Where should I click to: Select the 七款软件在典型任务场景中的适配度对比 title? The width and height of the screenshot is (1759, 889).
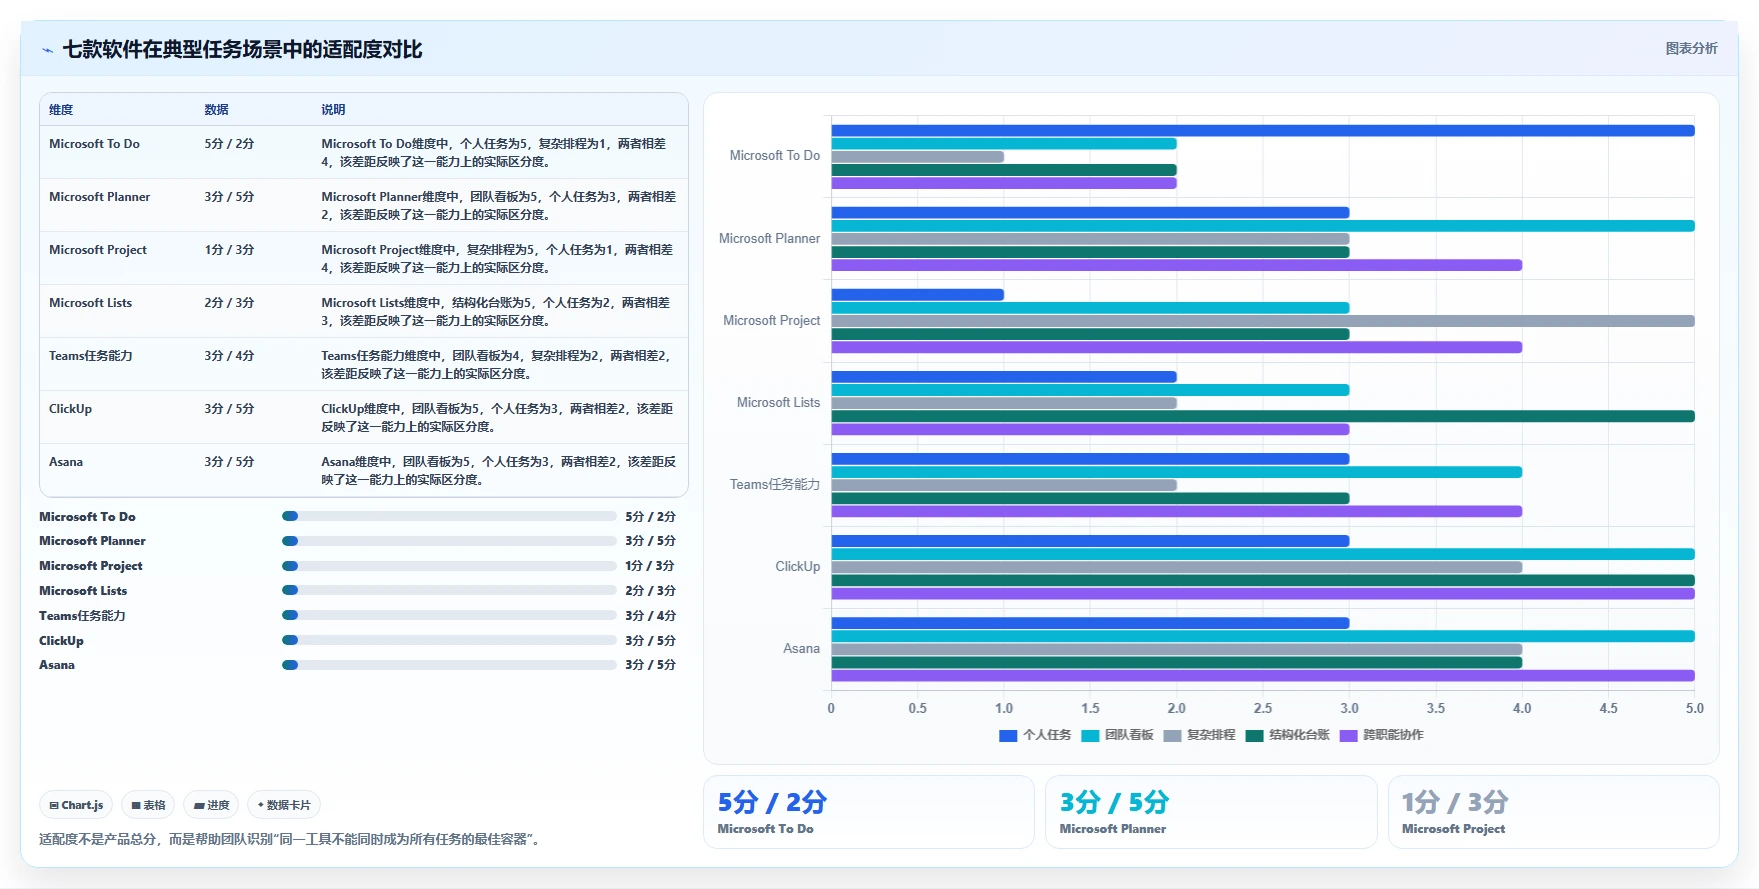pos(243,50)
